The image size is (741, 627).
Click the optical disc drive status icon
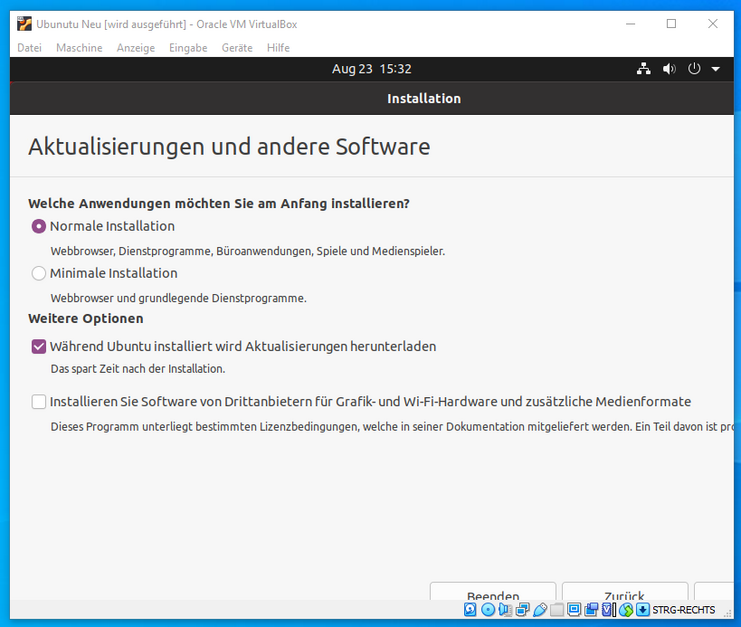488,610
